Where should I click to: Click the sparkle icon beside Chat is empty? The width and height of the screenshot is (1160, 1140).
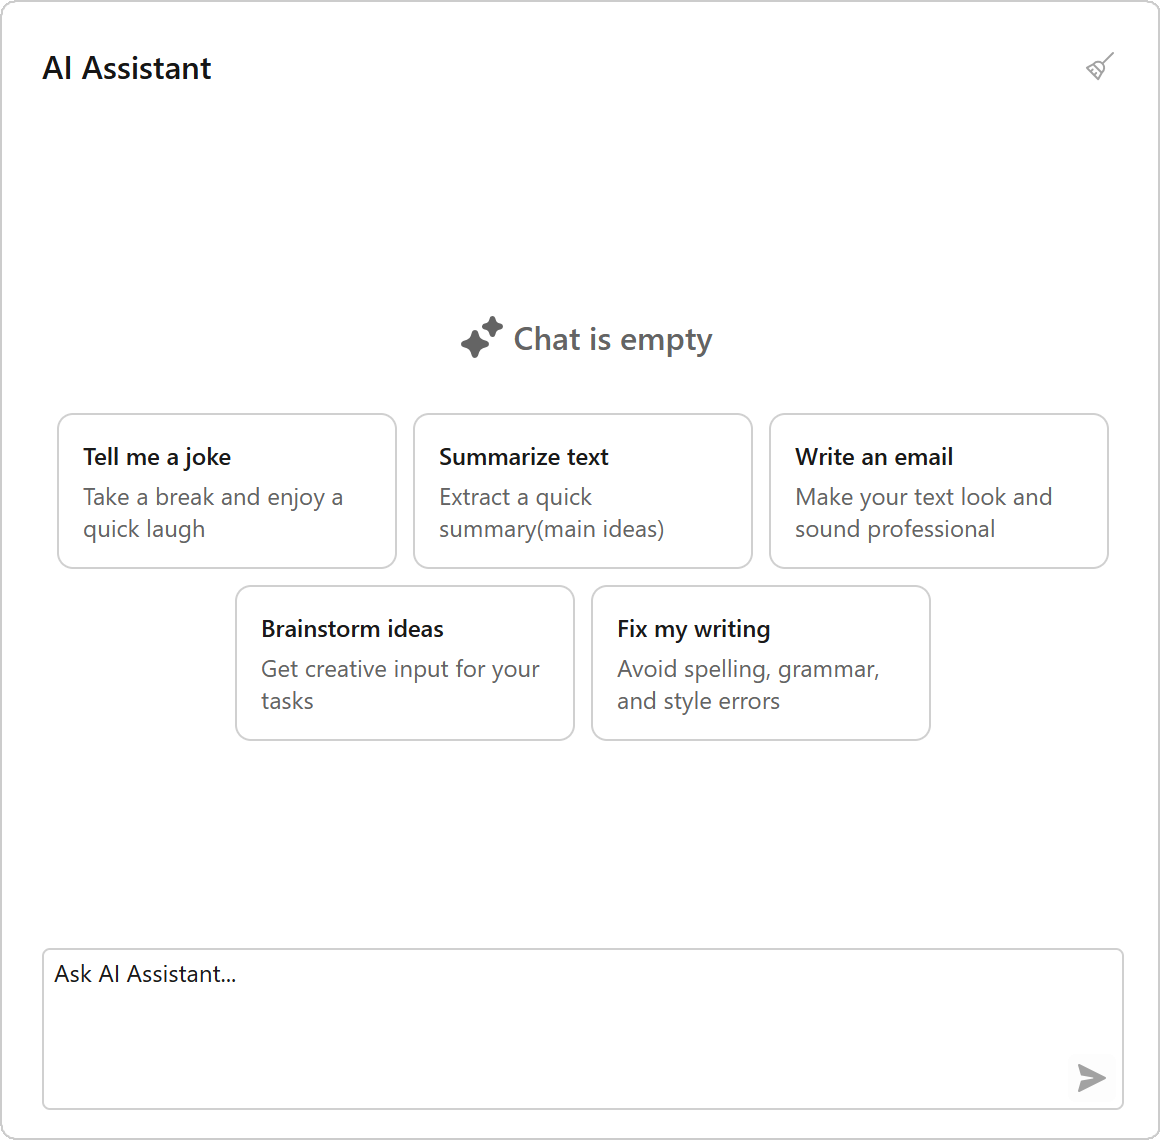pyautogui.click(x=482, y=337)
